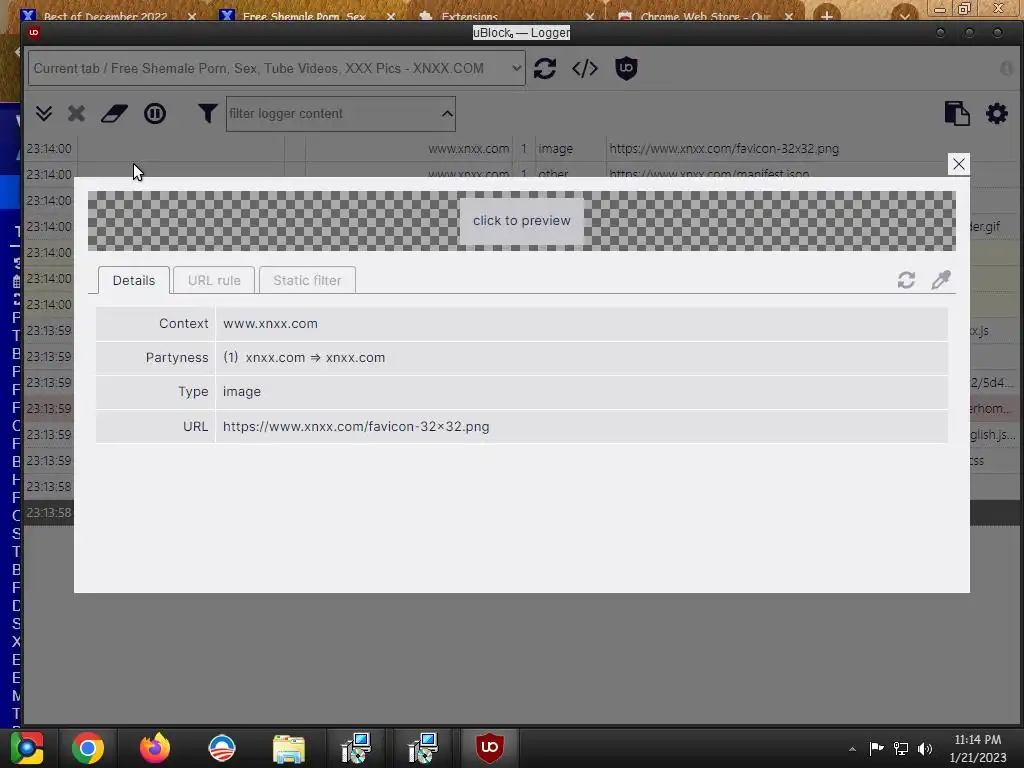Click the Context value www.xnxx.com
The width and height of the screenshot is (1024, 768).
tap(270, 323)
